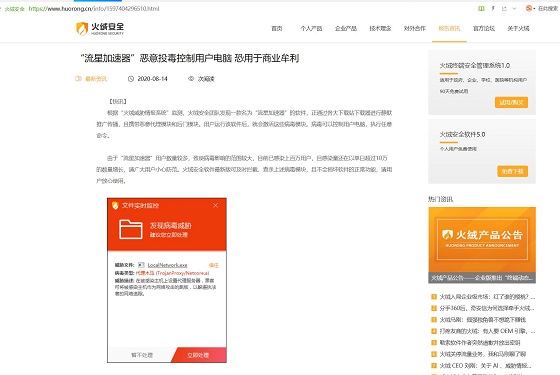Open the 首页 home menu item

tap(277, 28)
